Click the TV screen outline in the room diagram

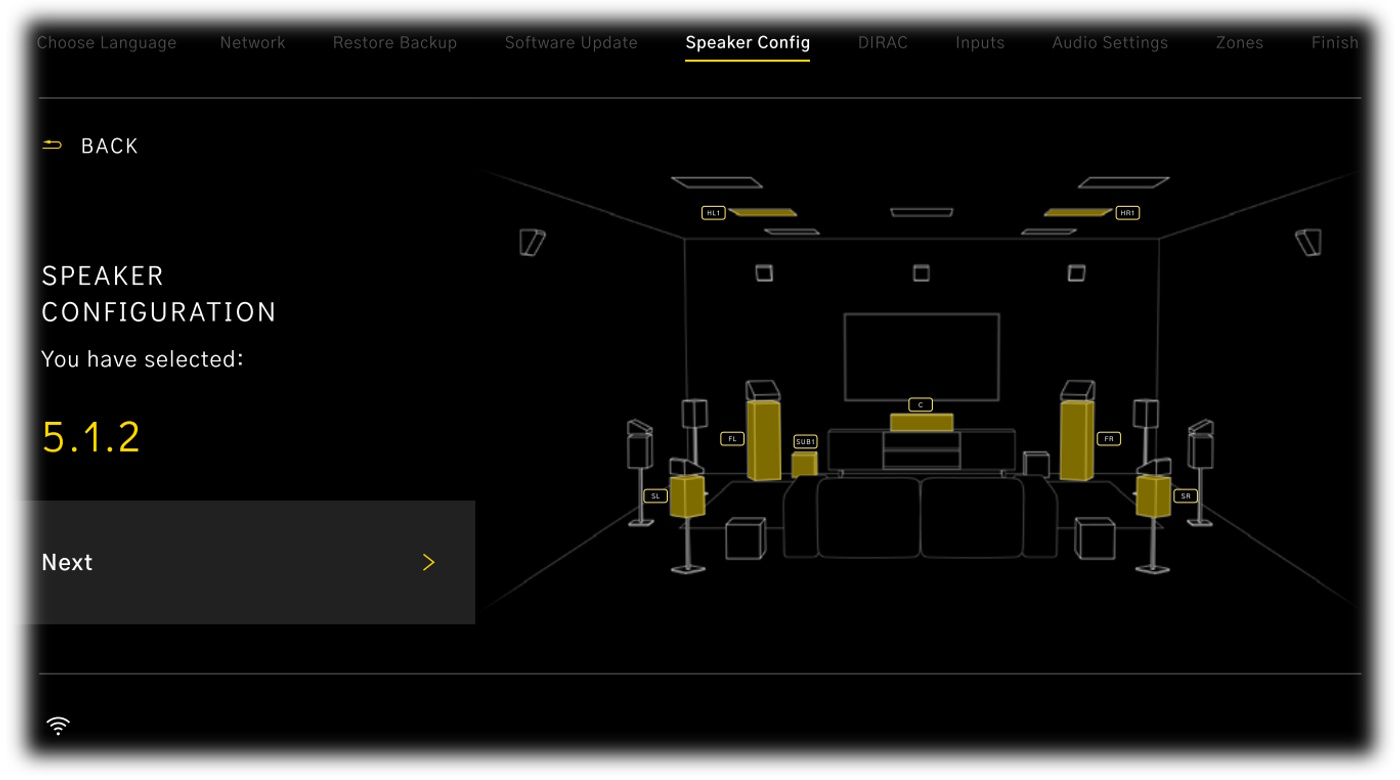tap(922, 357)
